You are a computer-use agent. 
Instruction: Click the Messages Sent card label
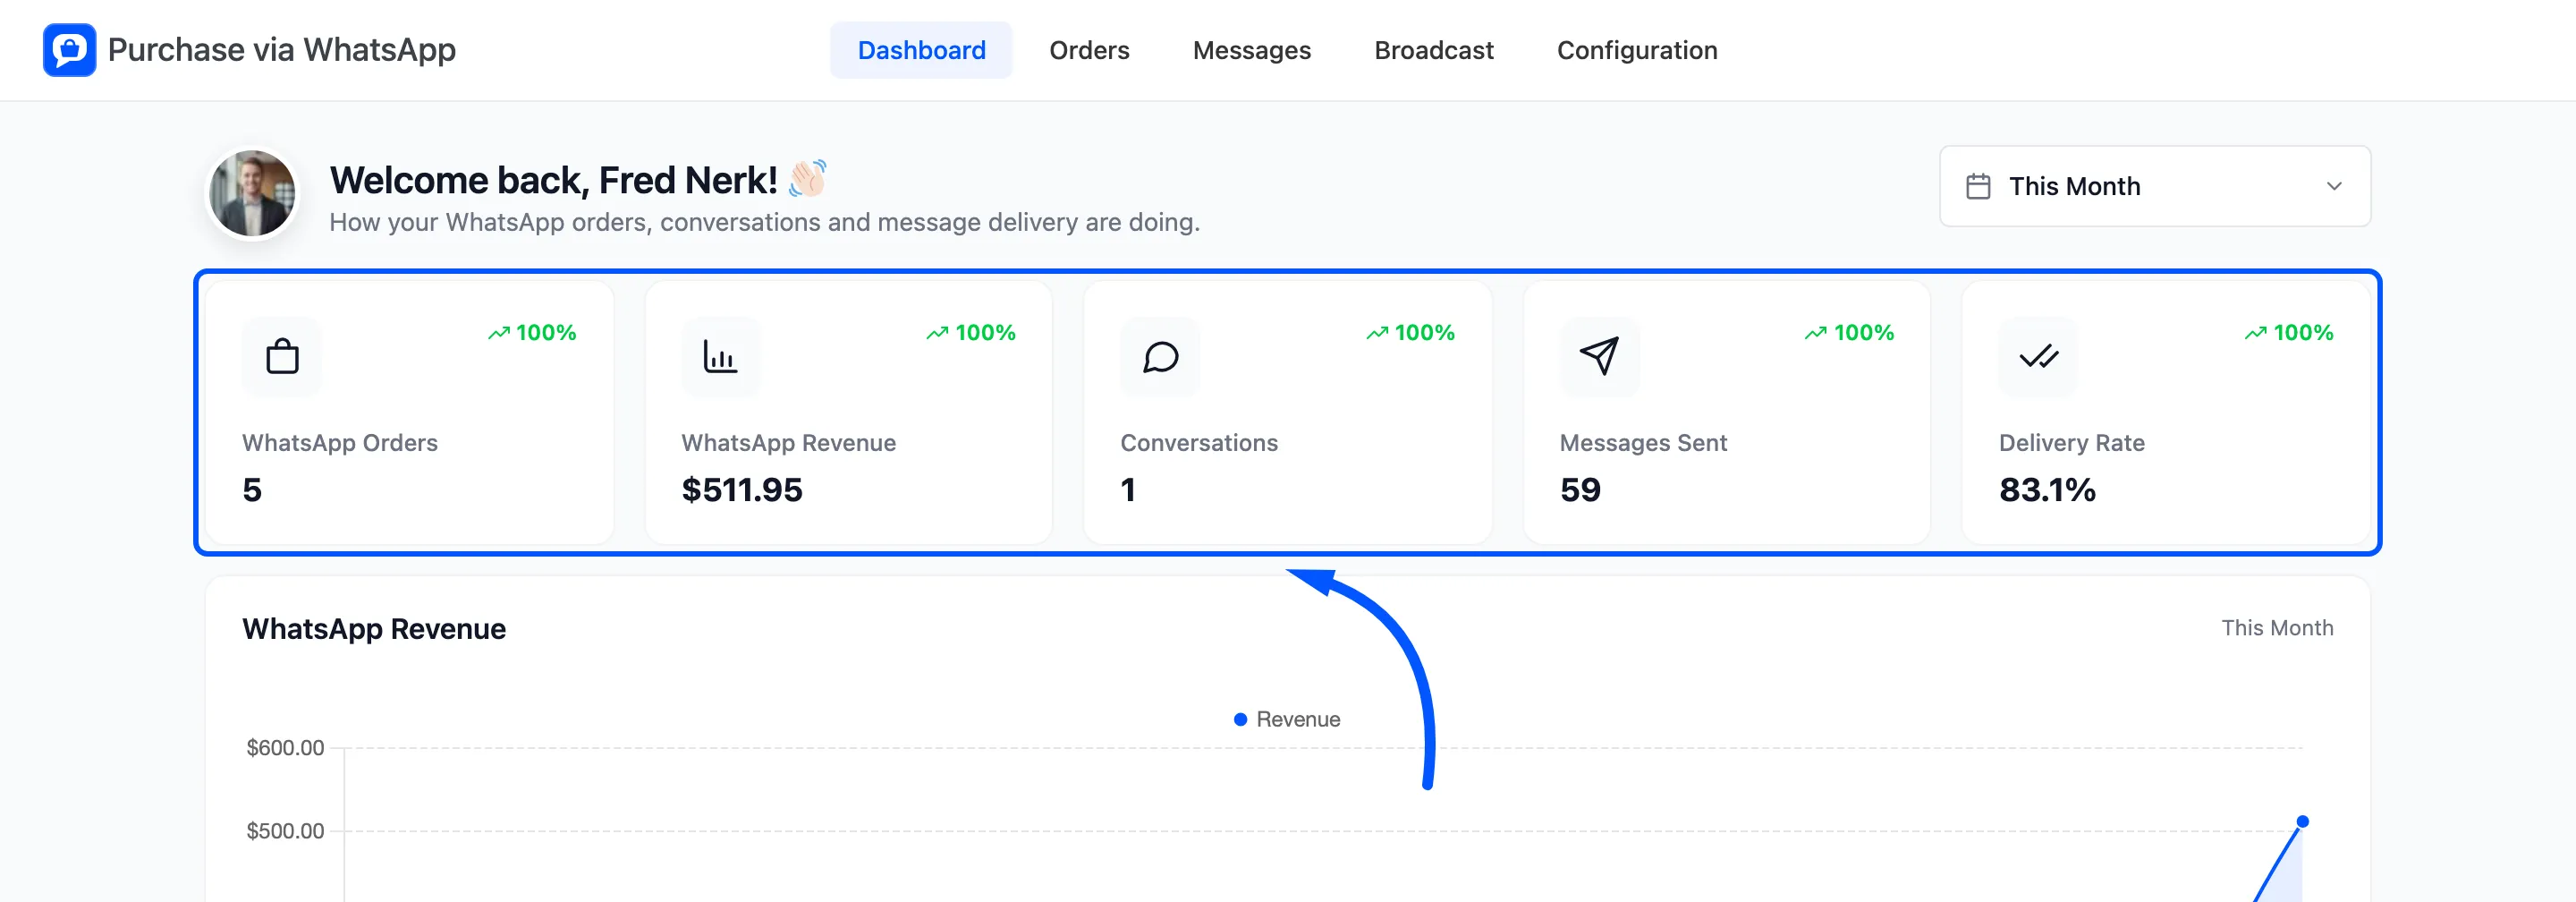(1643, 443)
